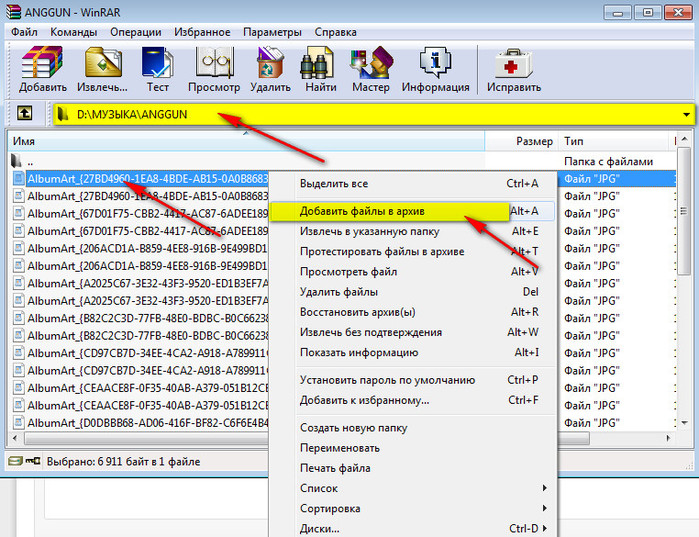Launch the Мастер wizard tool

tap(370, 69)
